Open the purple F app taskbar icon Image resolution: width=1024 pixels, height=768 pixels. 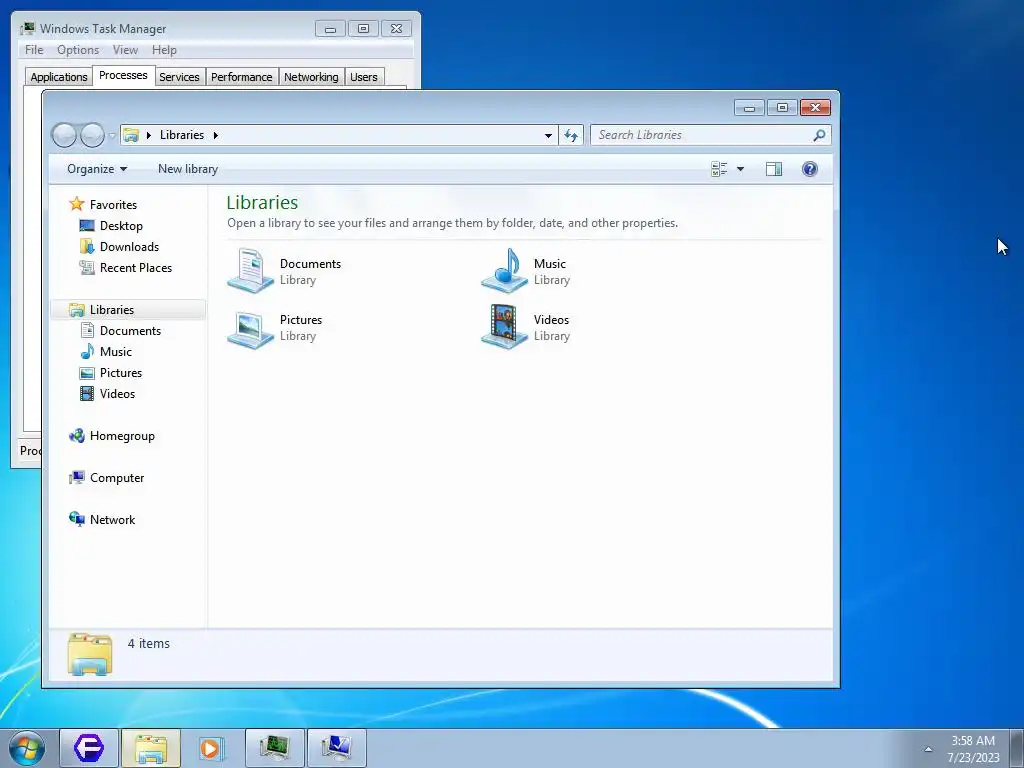pyautogui.click(x=89, y=748)
